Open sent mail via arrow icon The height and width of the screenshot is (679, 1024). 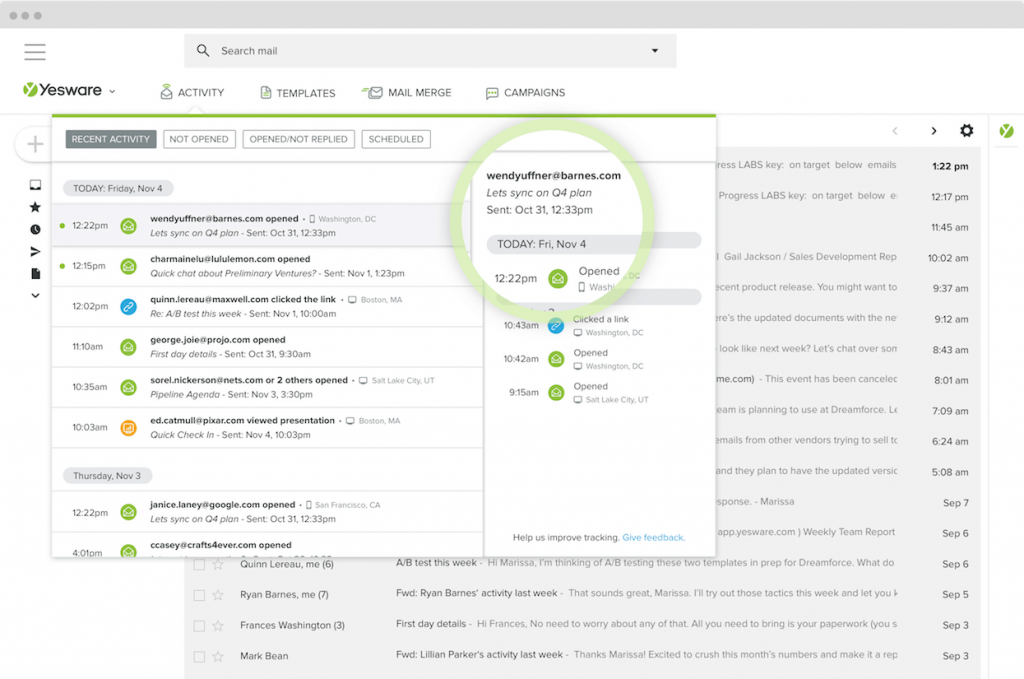pyautogui.click(x=35, y=251)
